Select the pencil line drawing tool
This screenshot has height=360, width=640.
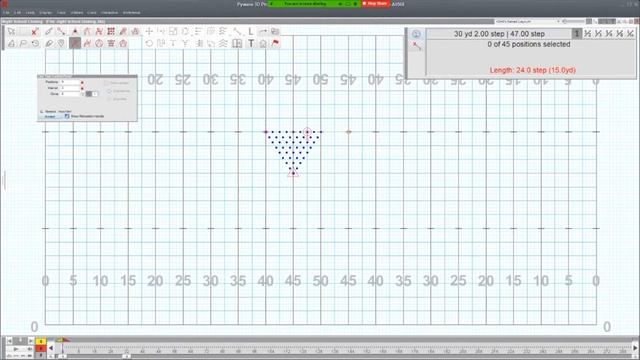[49, 31]
